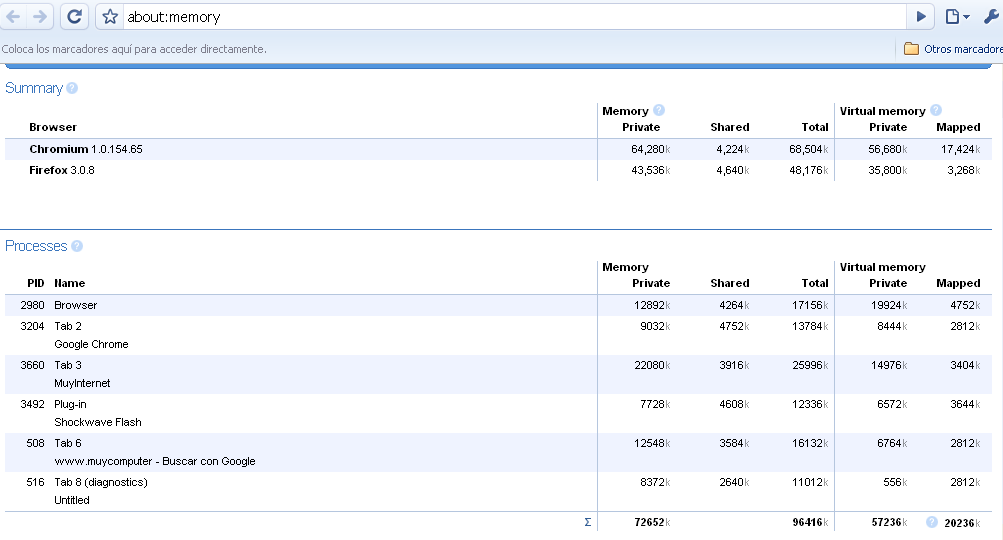
Task: Click the help icon next to Processes
Action: click(77, 246)
